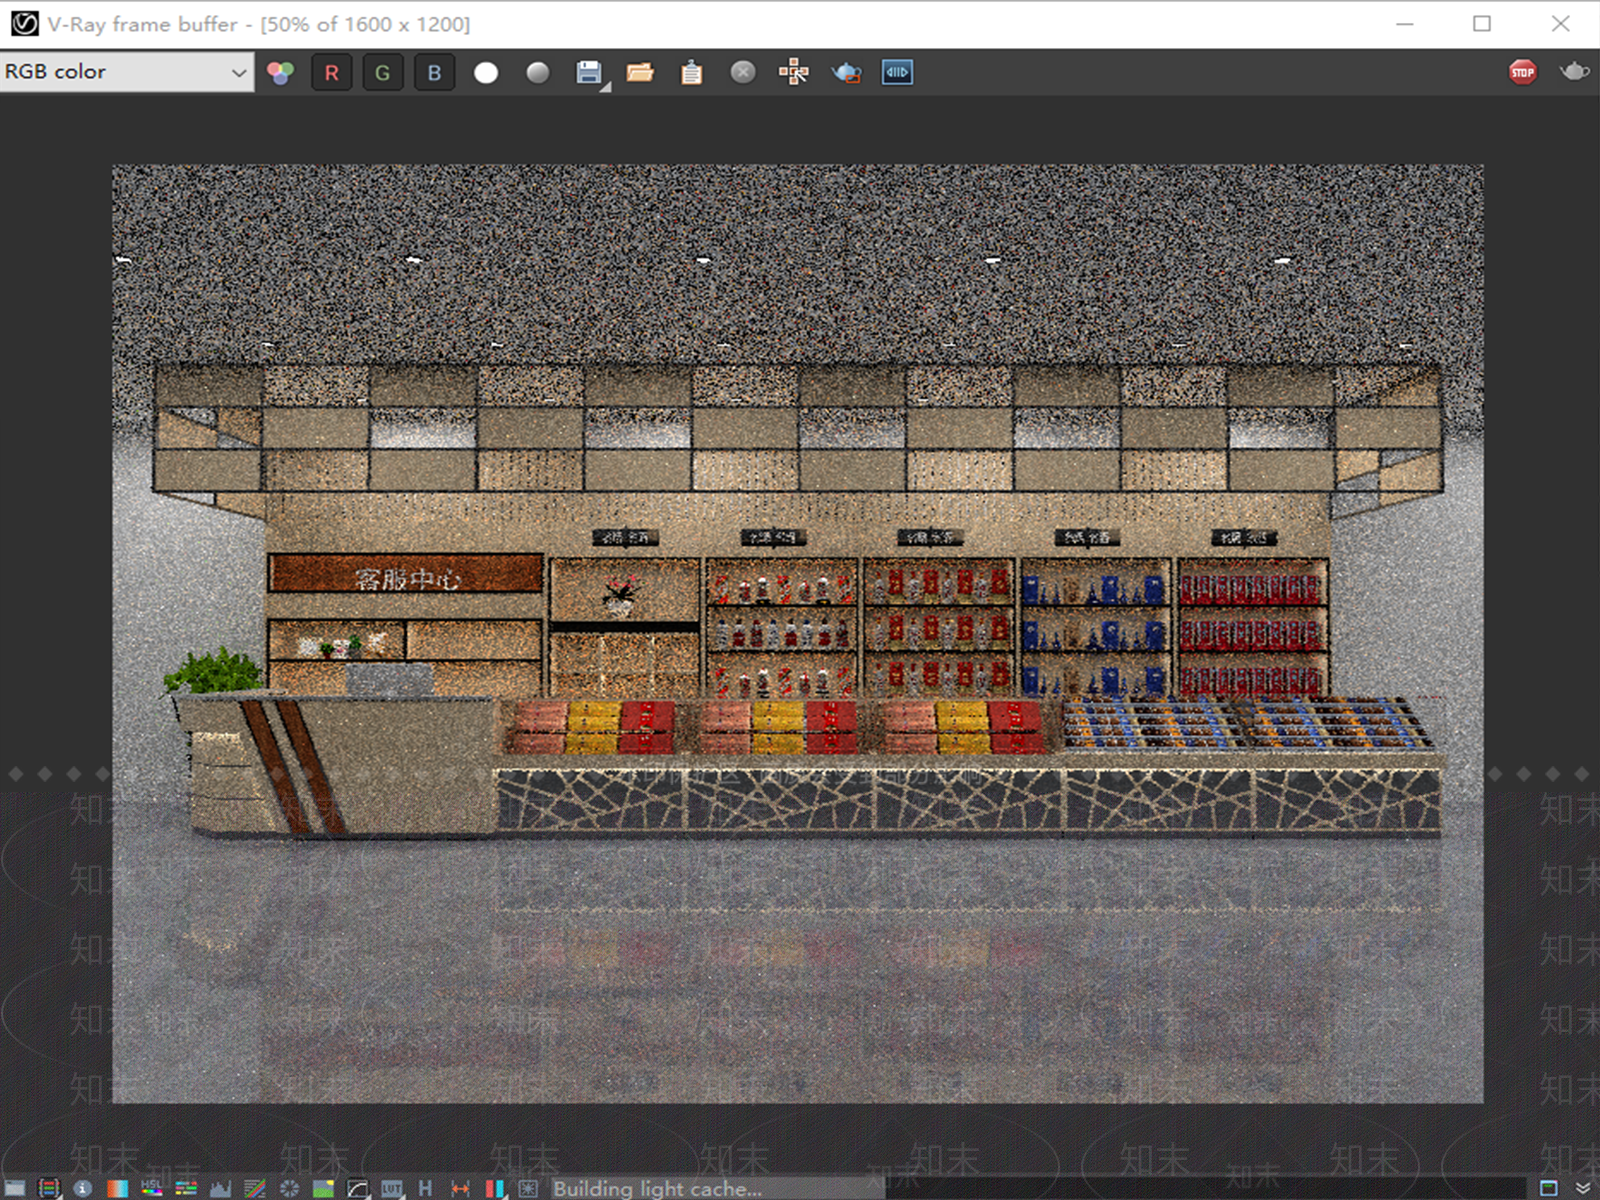Switch to alpha channel white circle
The height and width of the screenshot is (1200, 1600).
[486, 72]
